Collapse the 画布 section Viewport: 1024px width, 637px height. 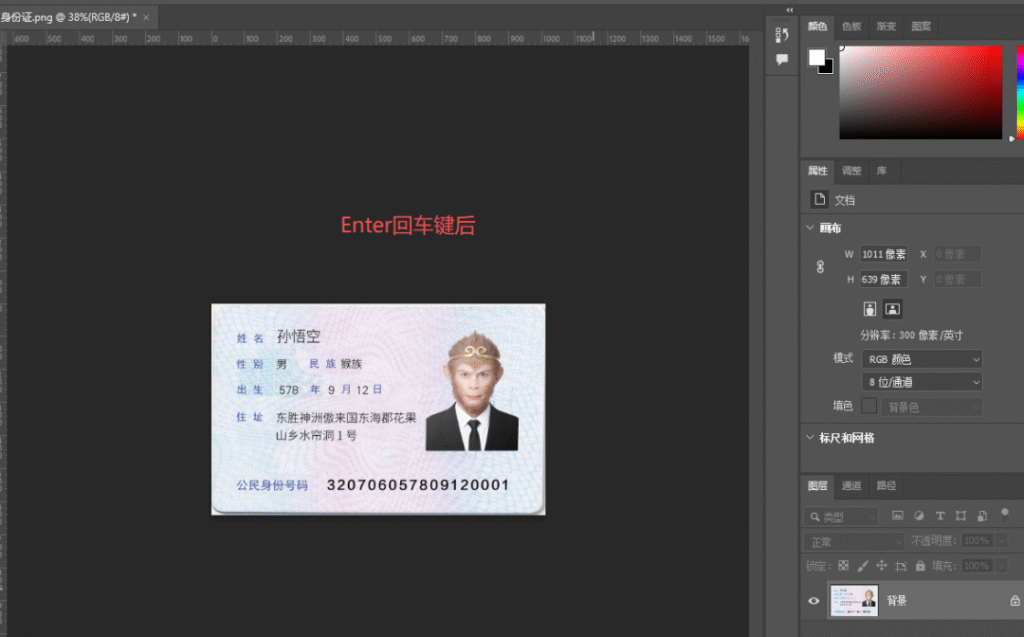click(810, 228)
